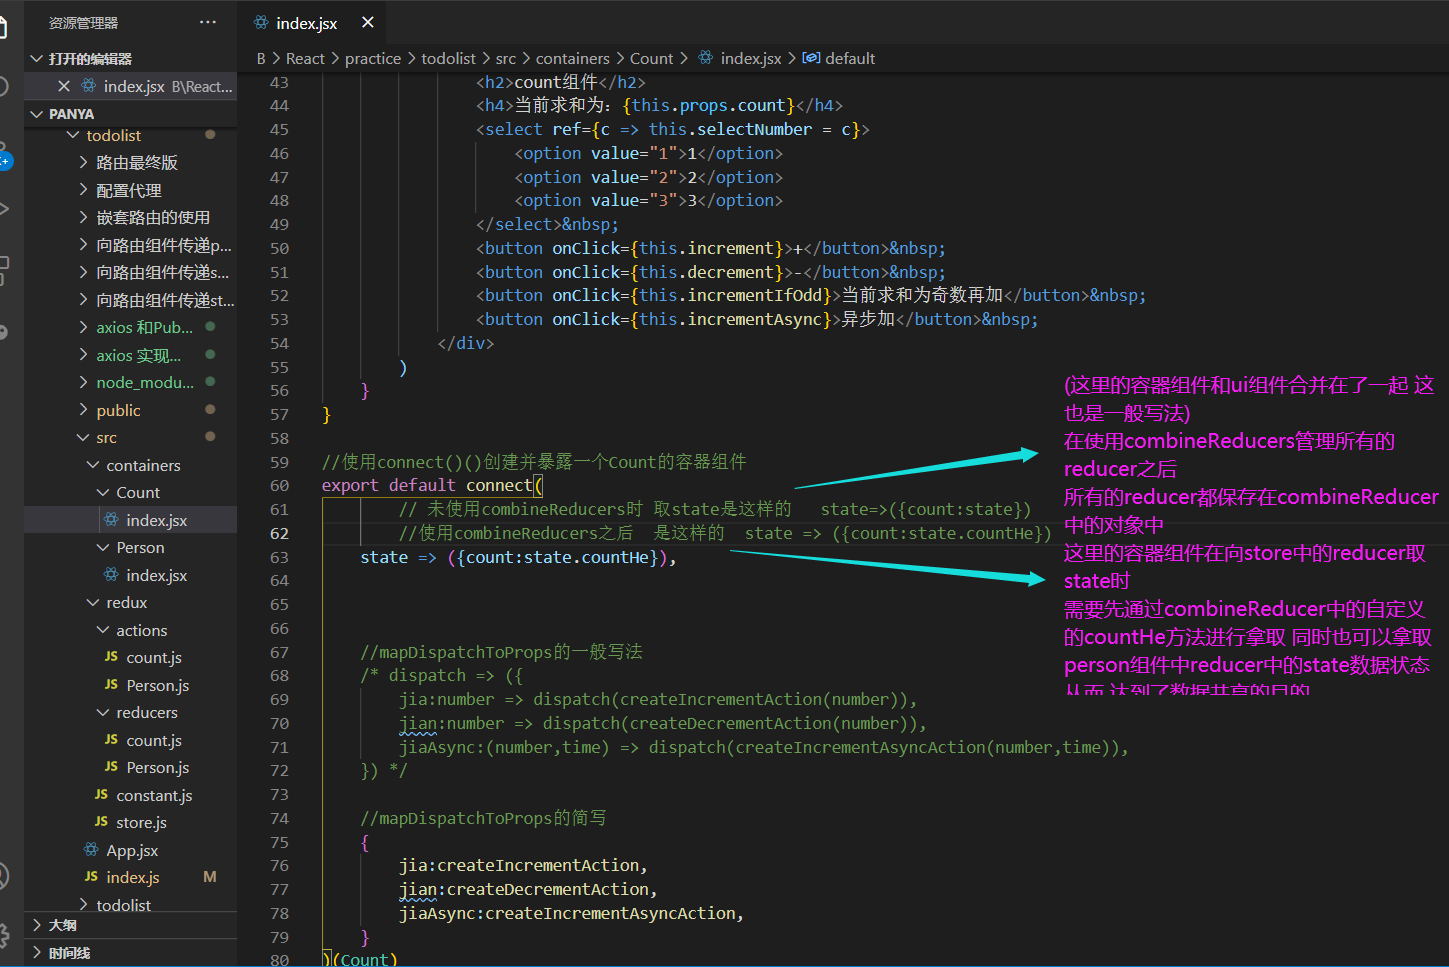Click code line jia:createIncrementAction,

[x=523, y=865]
